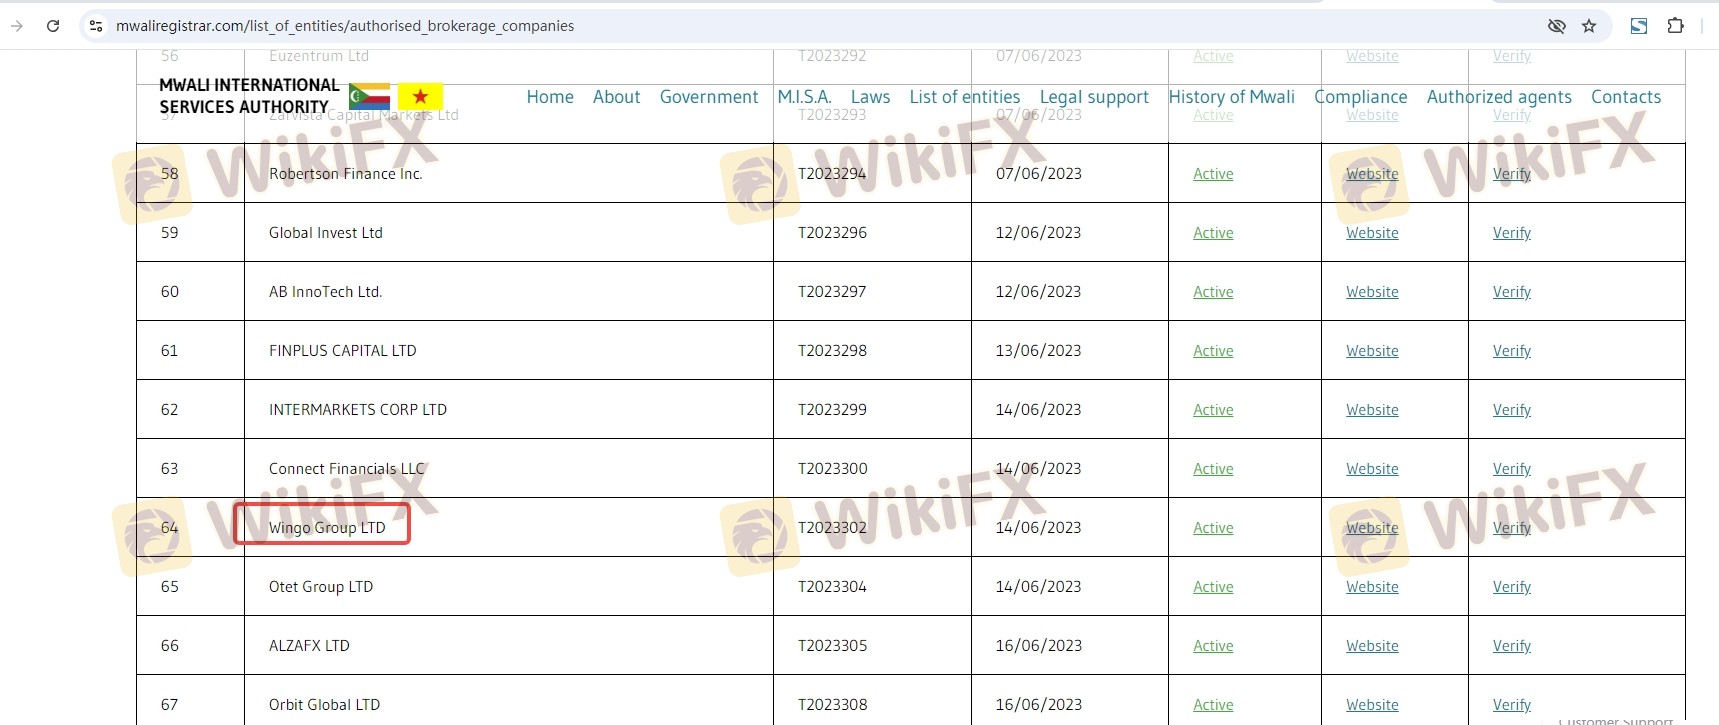Open the Government navigation item
Viewport: 1719px width, 725px height.
pos(708,97)
